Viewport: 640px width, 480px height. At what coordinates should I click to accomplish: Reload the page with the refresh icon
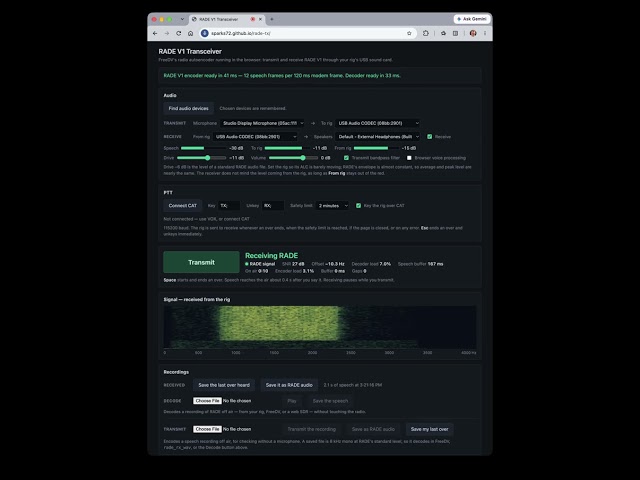tap(178, 33)
